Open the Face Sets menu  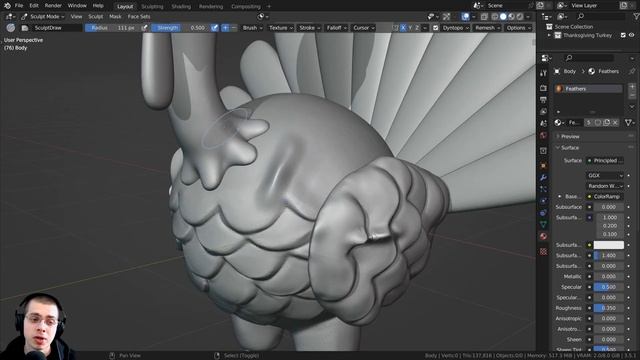[139, 17]
